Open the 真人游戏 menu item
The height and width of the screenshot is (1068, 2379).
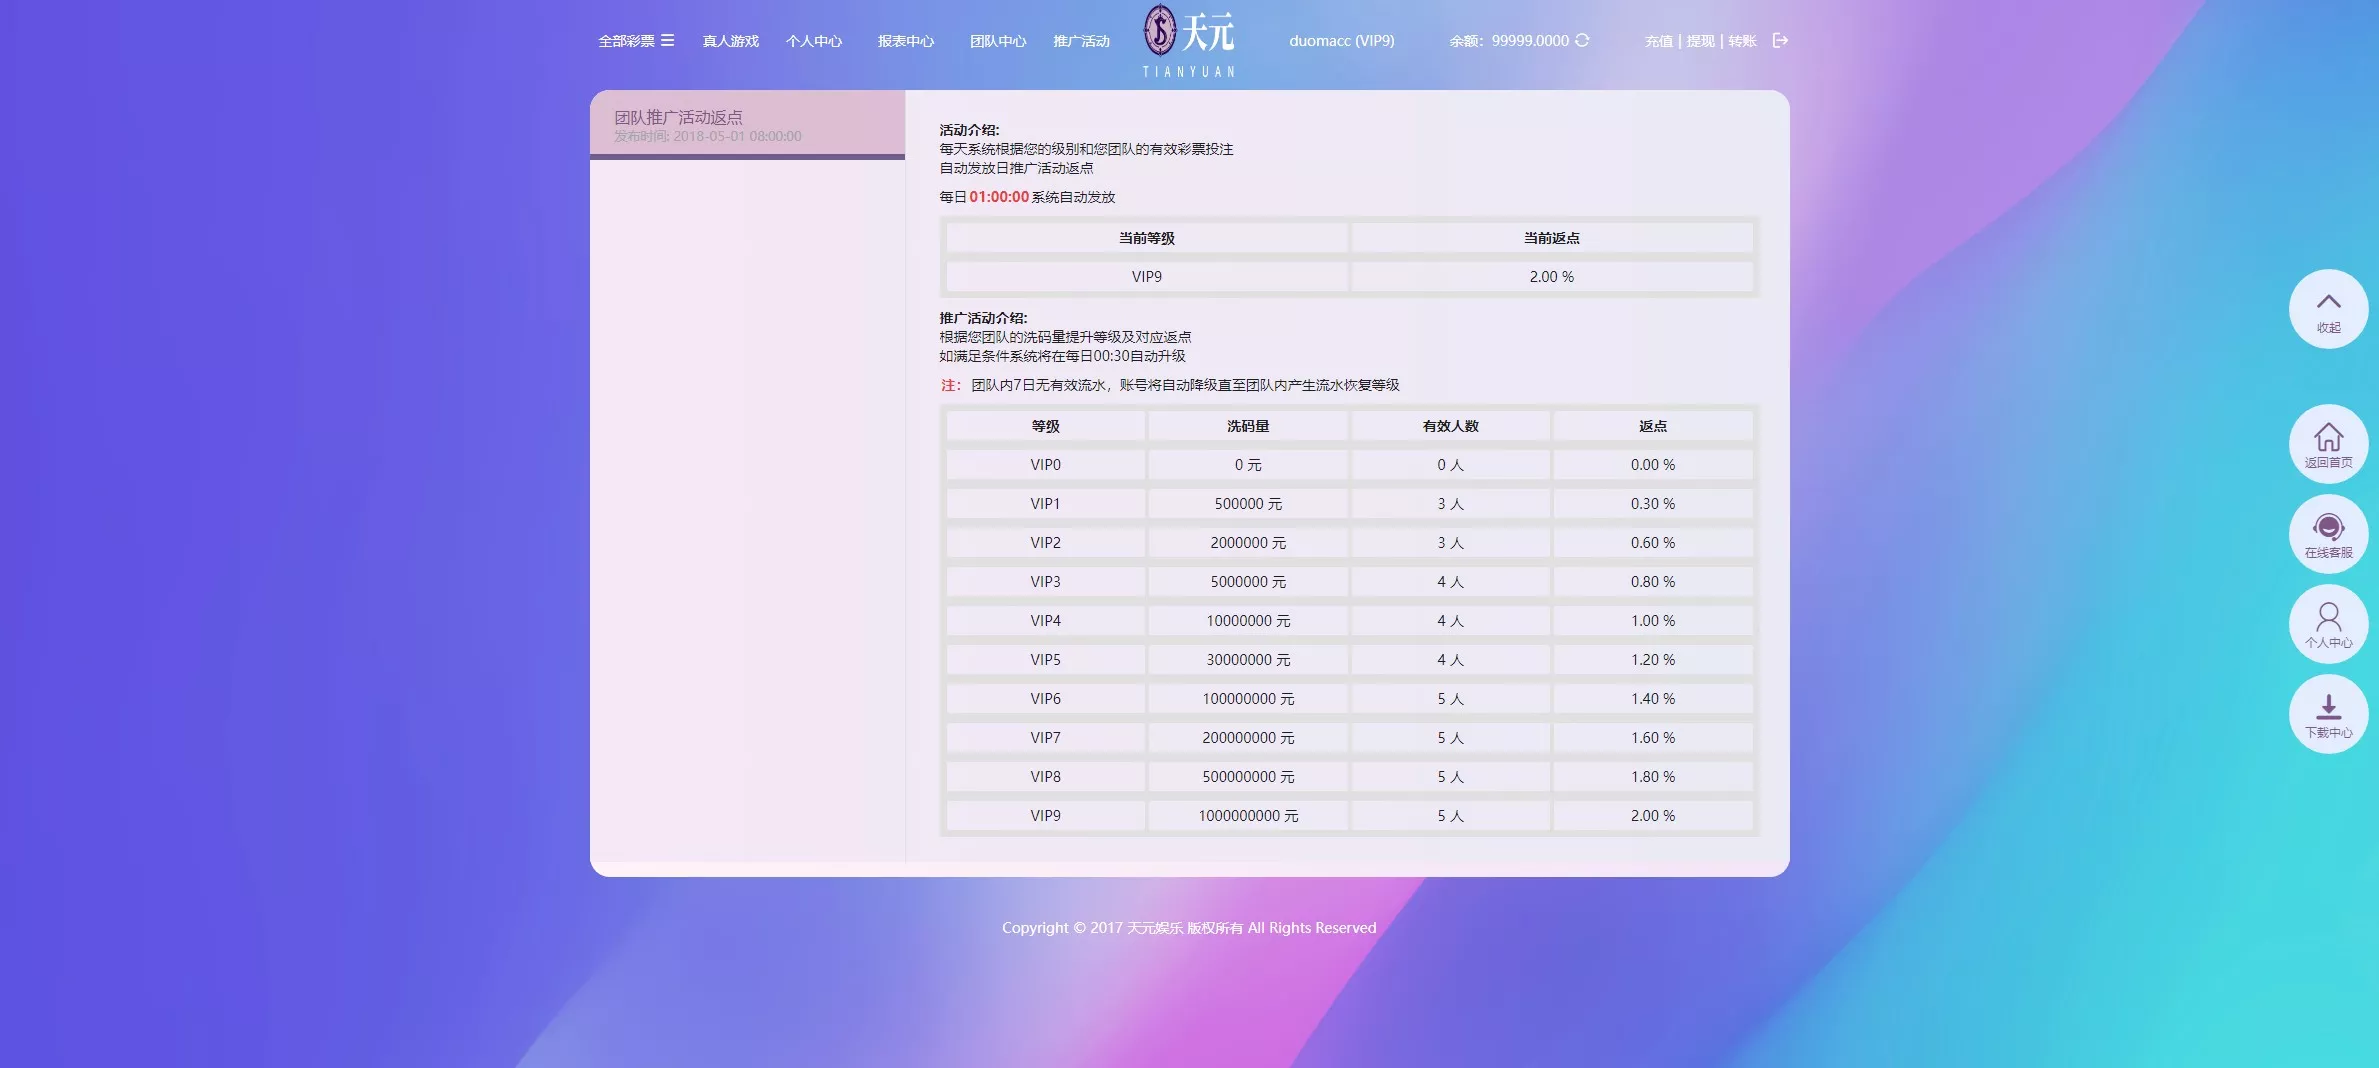click(731, 41)
